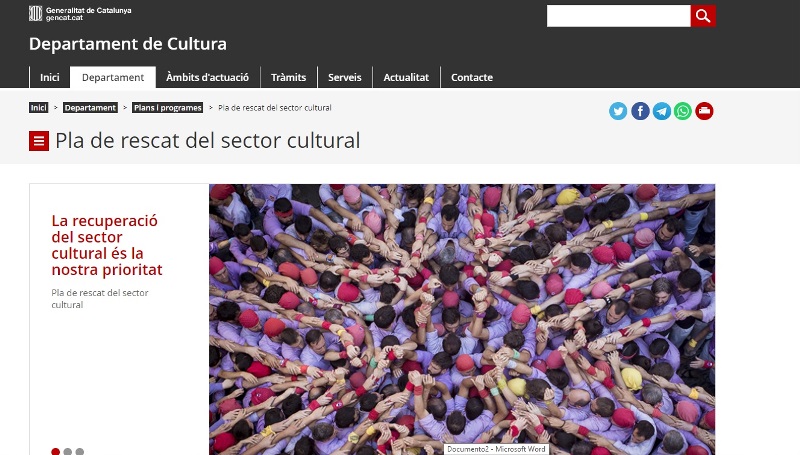Select the second carousel dot
The image size is (800, 455).
pos(67,451)
